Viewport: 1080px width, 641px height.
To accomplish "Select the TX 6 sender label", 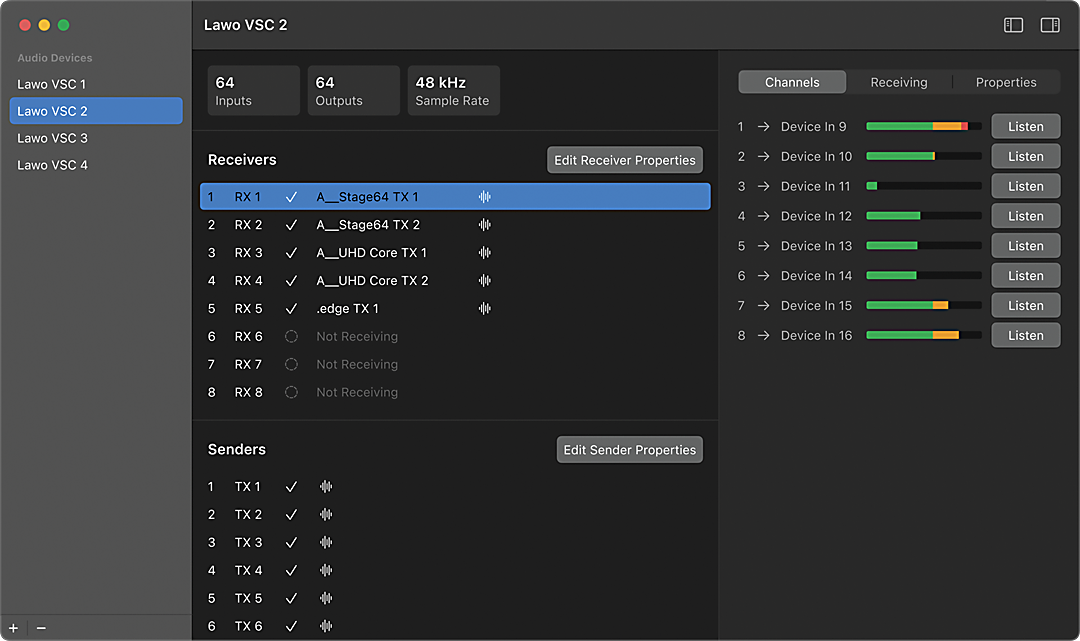I will (248, 626).
